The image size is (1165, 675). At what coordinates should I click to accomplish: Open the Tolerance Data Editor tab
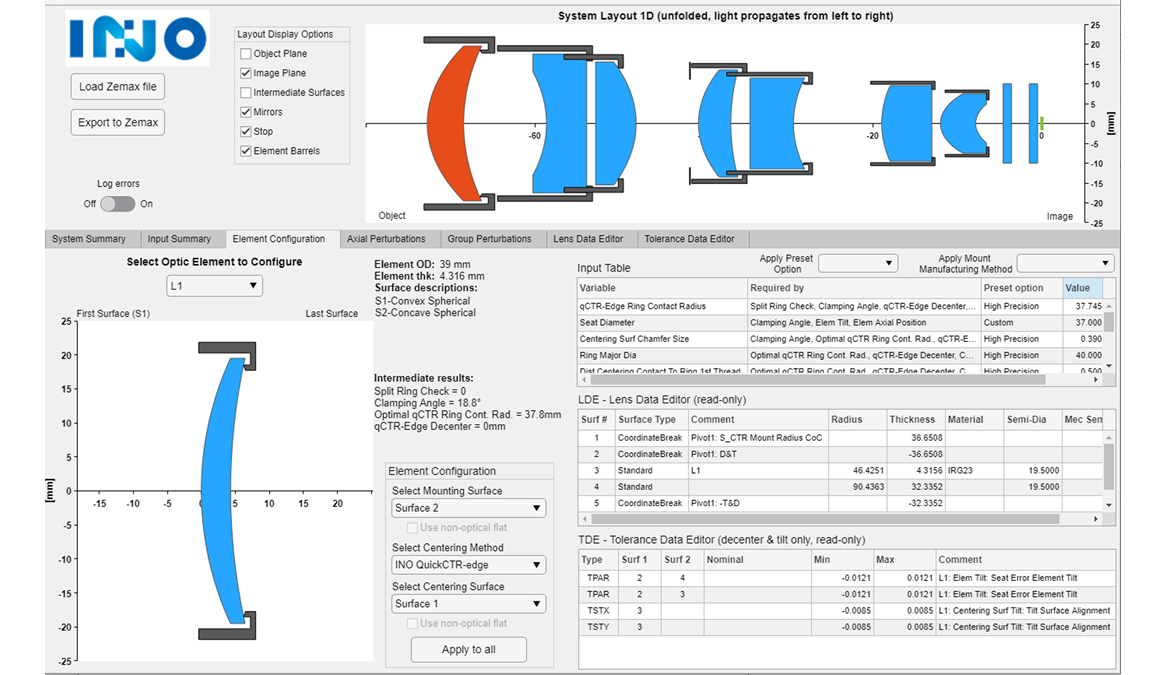pyautogui.click(x=689, y=239)
